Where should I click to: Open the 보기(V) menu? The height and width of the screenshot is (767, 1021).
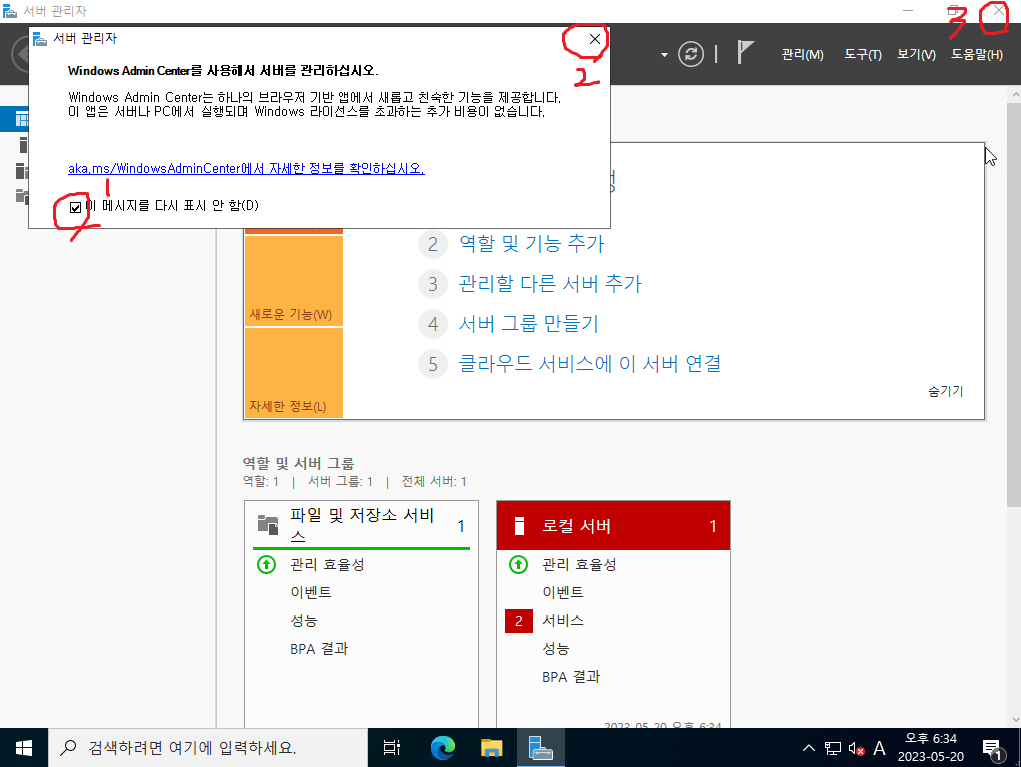click(916, 55)
